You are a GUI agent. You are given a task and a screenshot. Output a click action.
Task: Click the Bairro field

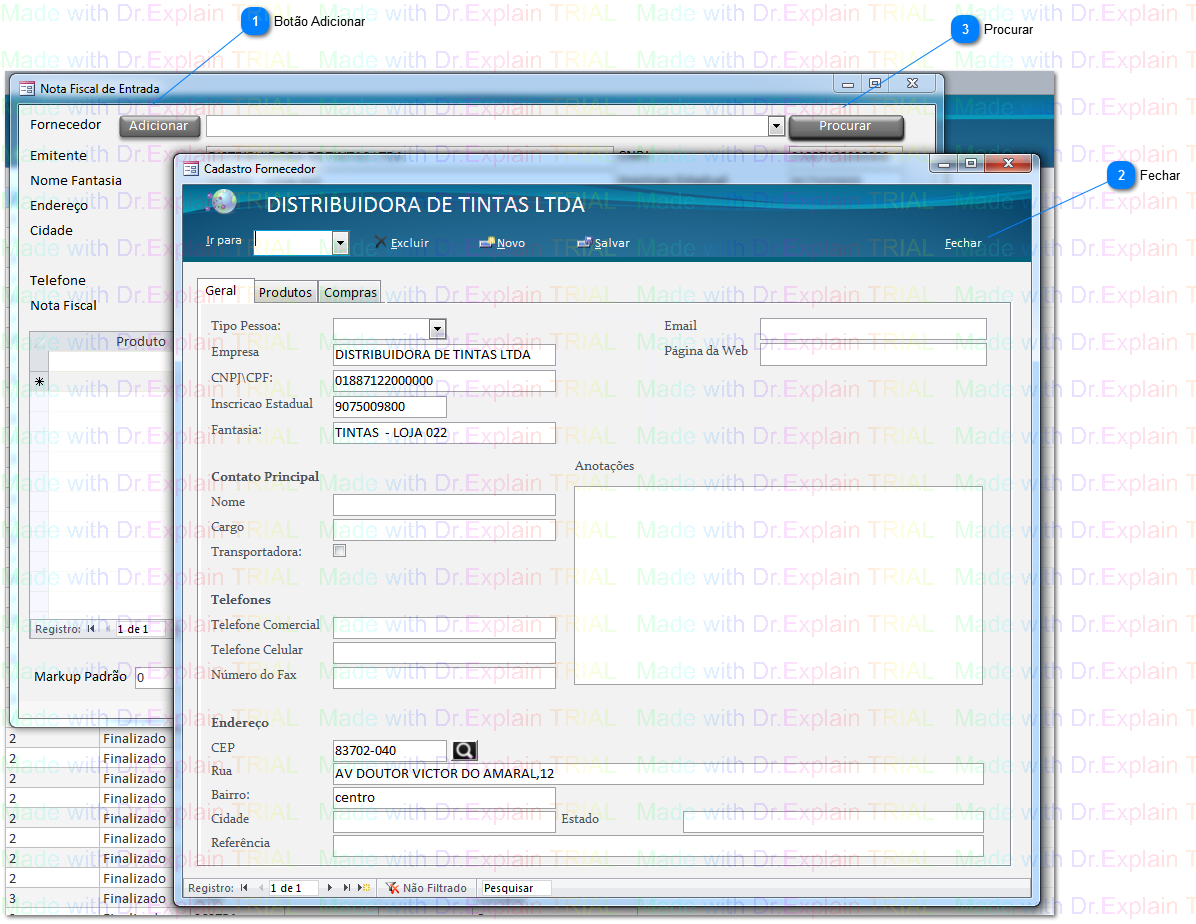pos(444,798)
